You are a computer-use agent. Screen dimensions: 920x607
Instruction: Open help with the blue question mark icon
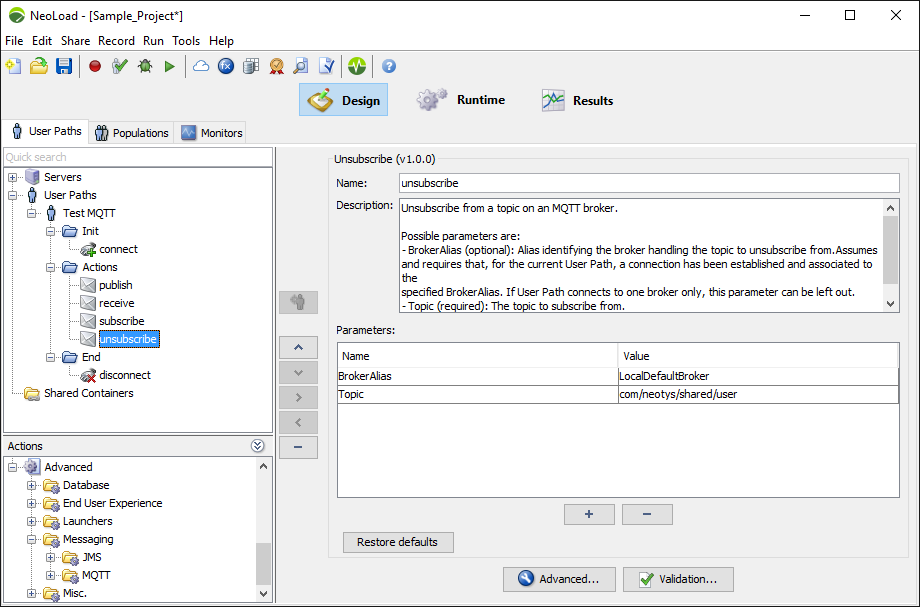click(x=389, y=66)
